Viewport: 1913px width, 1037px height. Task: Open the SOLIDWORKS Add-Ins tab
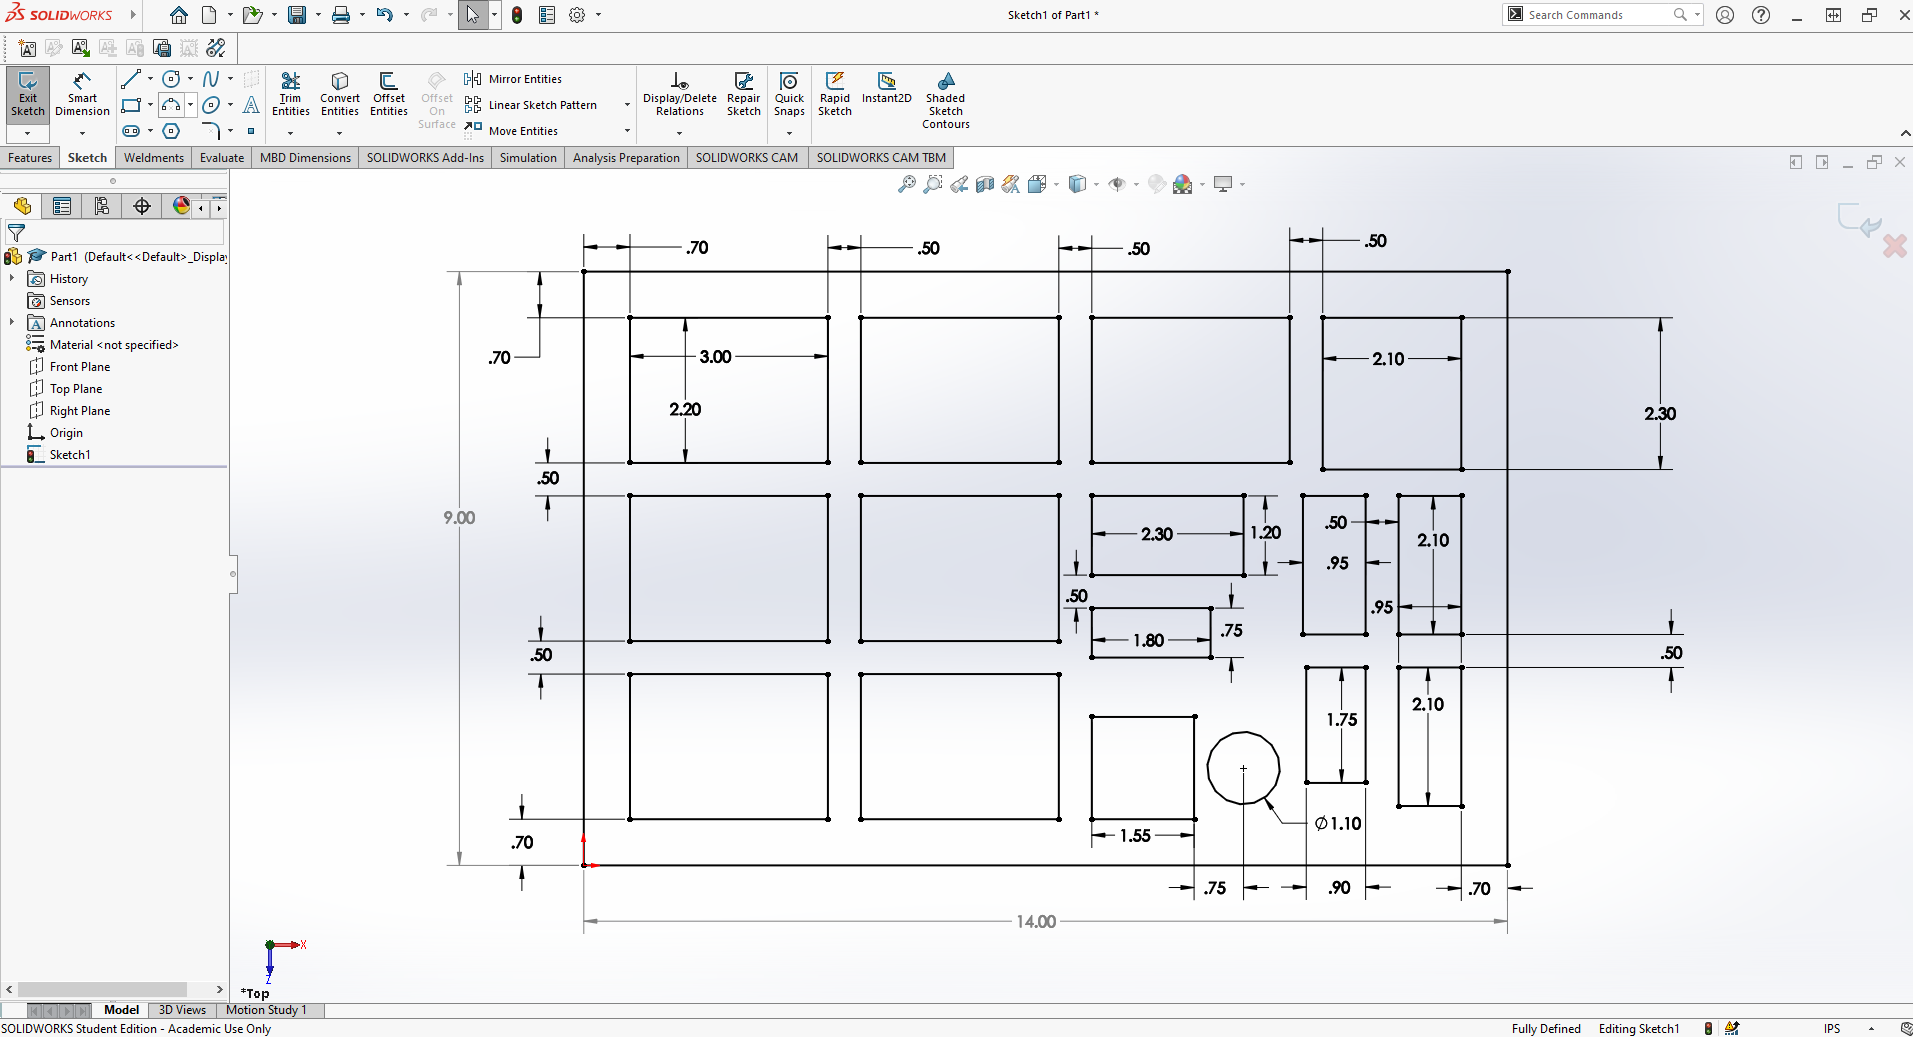[x=425, y=158]
